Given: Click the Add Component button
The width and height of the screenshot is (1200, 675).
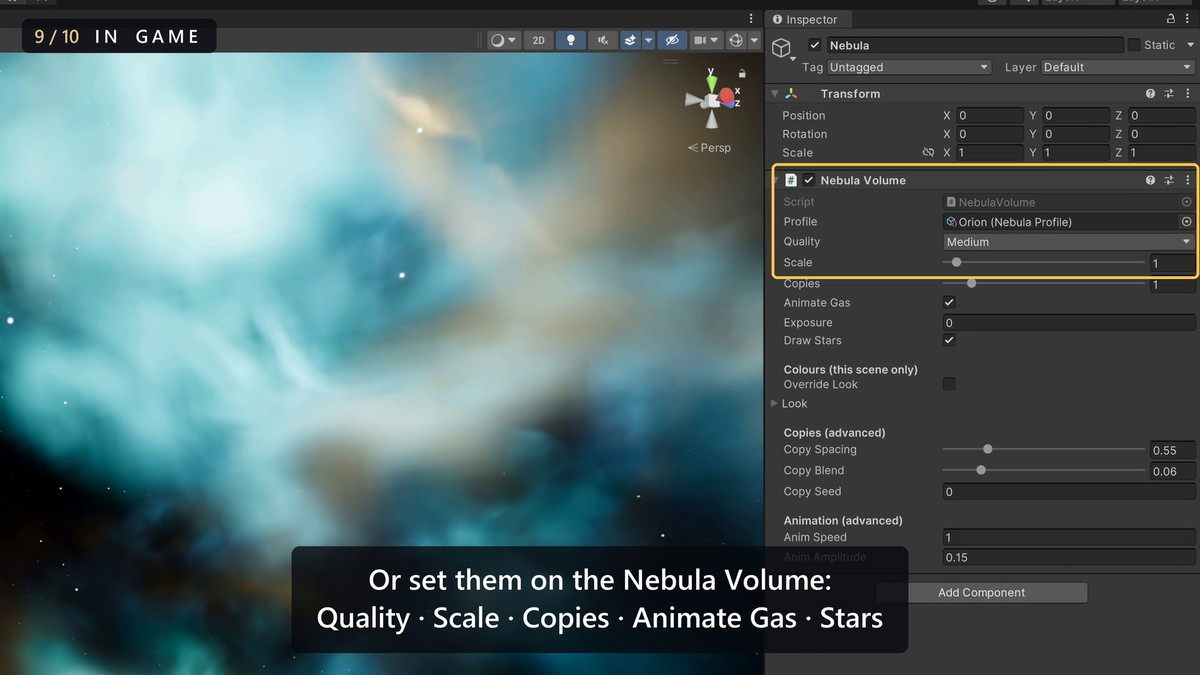Looking at the screenshot, I should 982,592.
